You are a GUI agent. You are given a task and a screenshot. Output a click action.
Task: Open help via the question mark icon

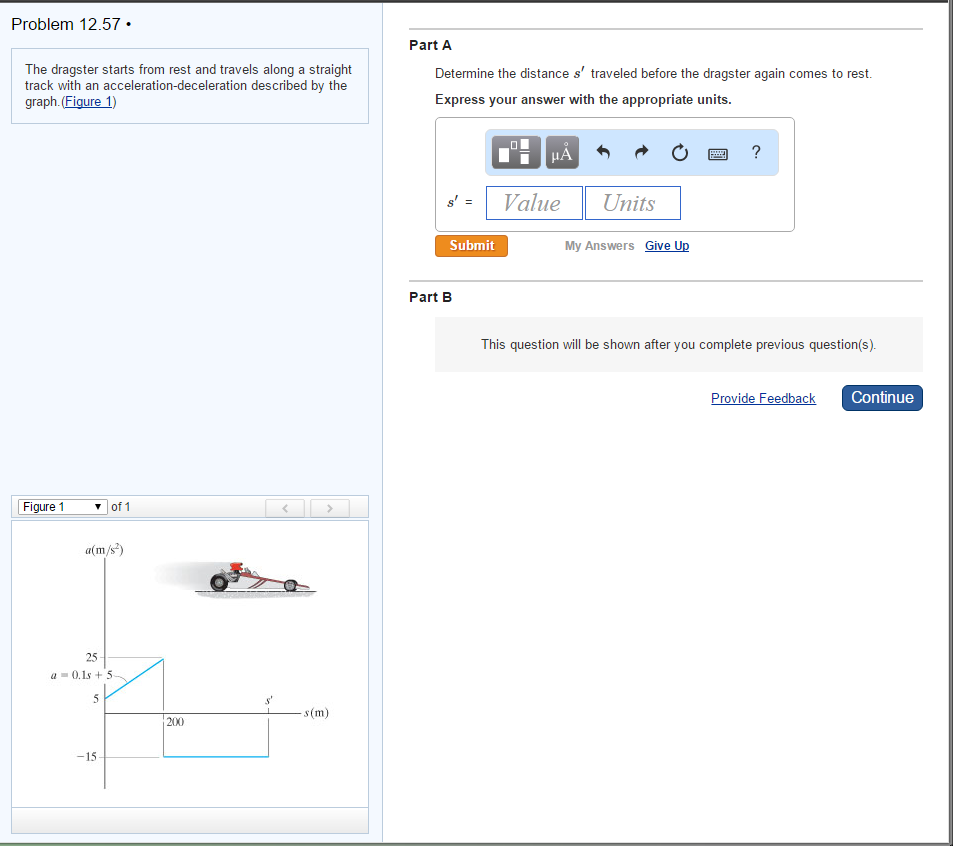[x=755, y=152]
